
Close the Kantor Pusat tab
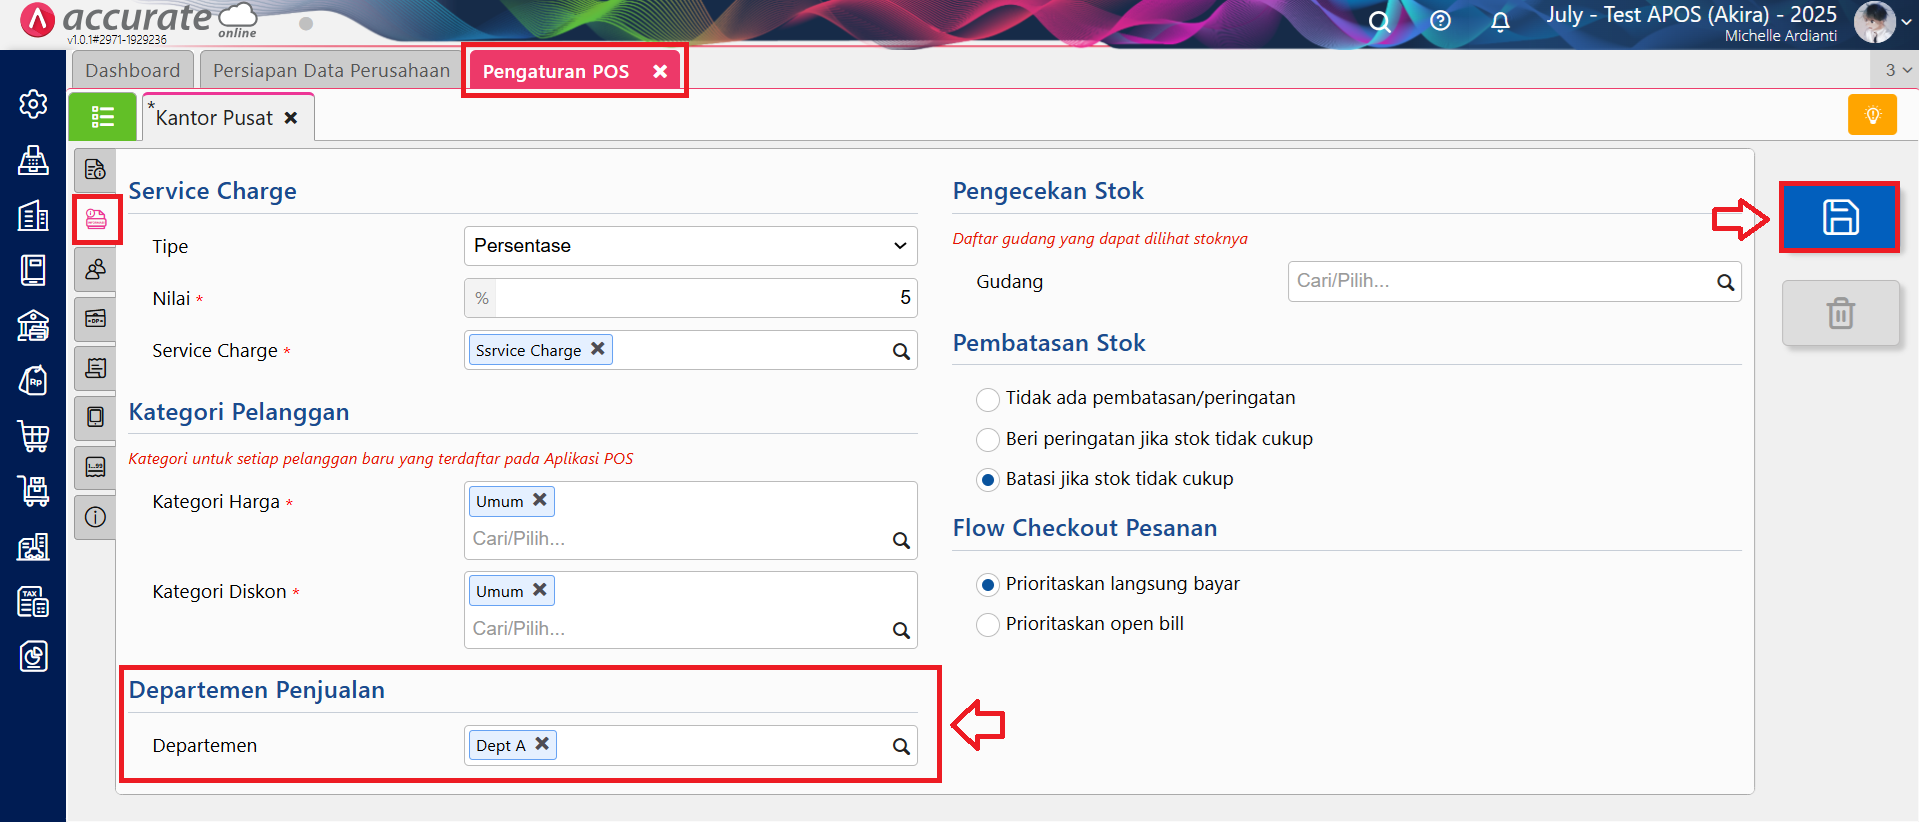pyautogui.click(x=291, y=118)
